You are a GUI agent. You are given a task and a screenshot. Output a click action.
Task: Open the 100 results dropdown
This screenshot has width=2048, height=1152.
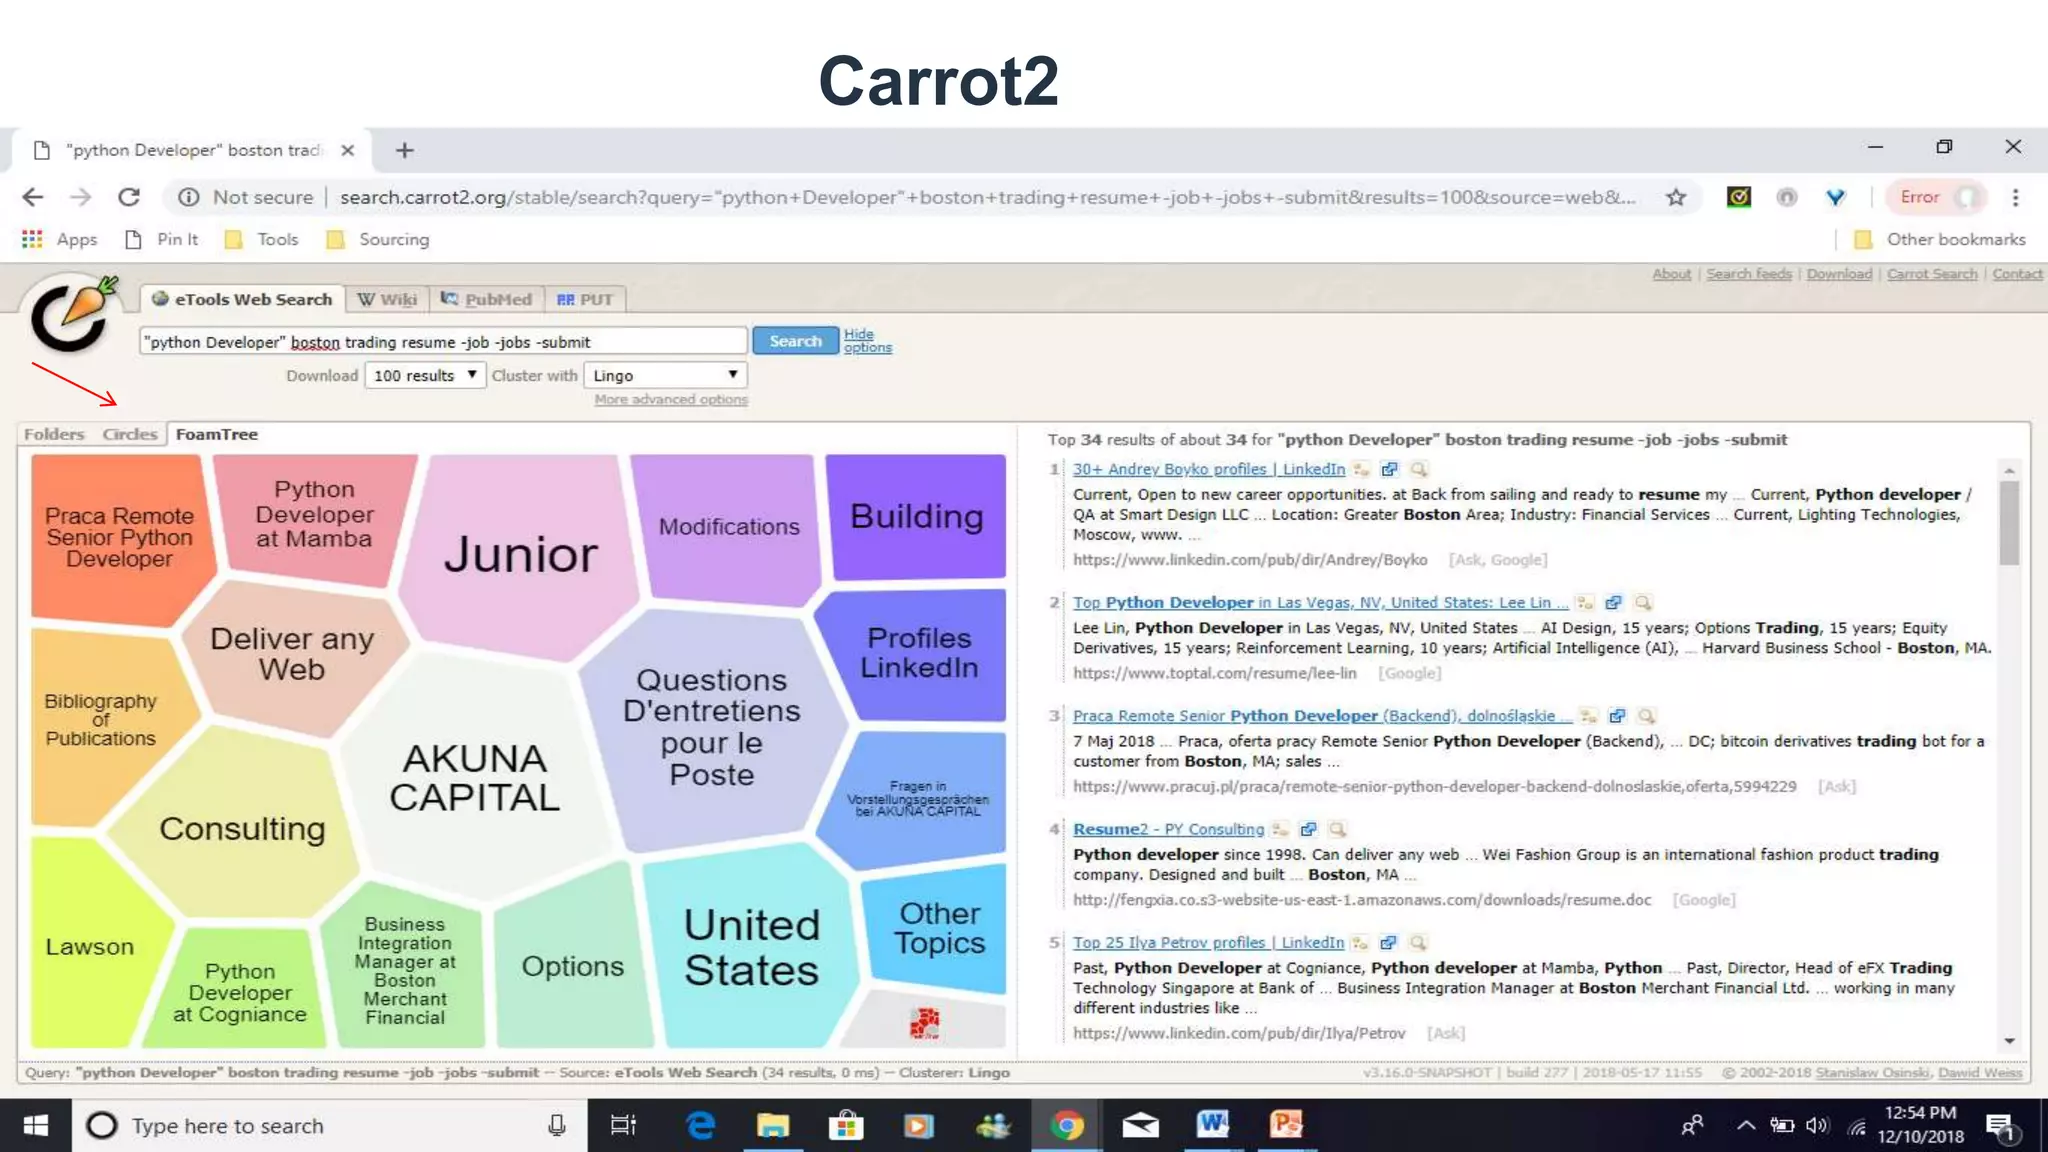tap(425, 375)
